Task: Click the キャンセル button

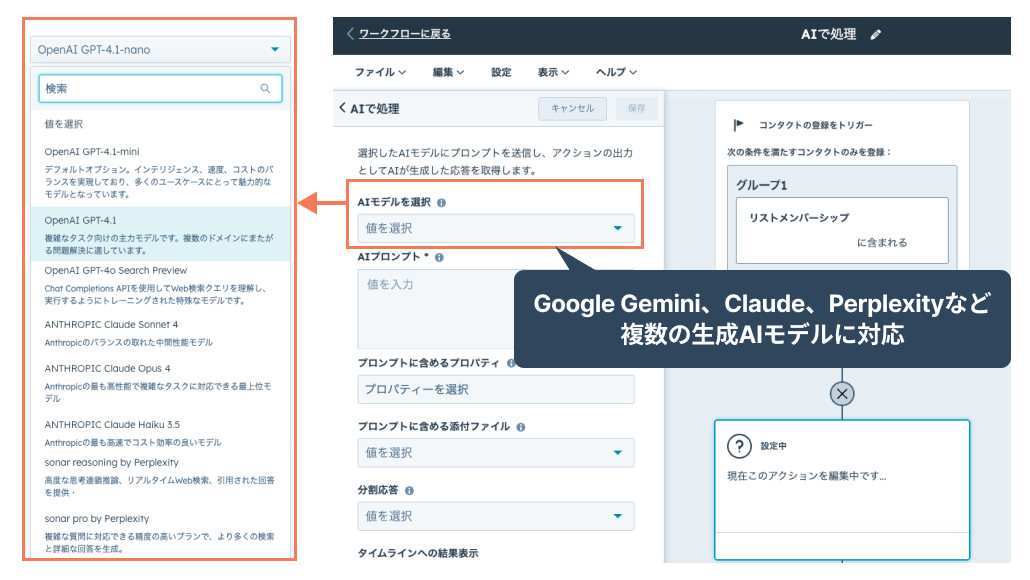Action: [572, 108]
